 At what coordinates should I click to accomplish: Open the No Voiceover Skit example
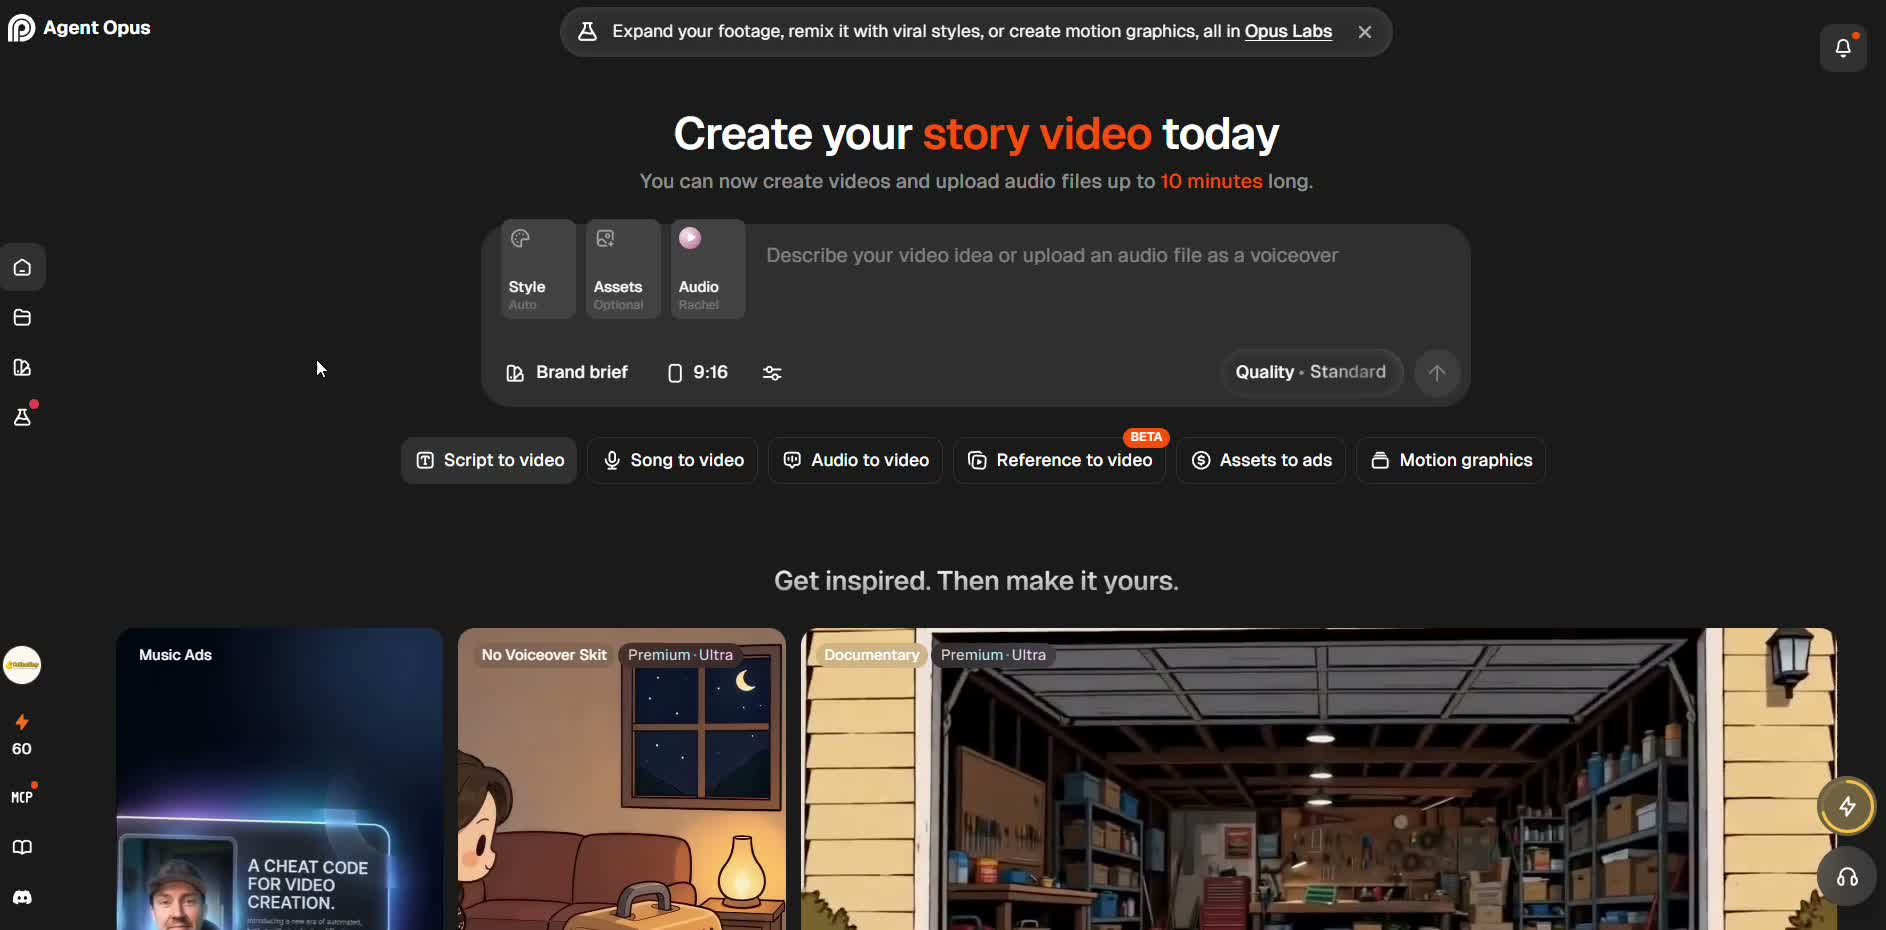(622, 779)
